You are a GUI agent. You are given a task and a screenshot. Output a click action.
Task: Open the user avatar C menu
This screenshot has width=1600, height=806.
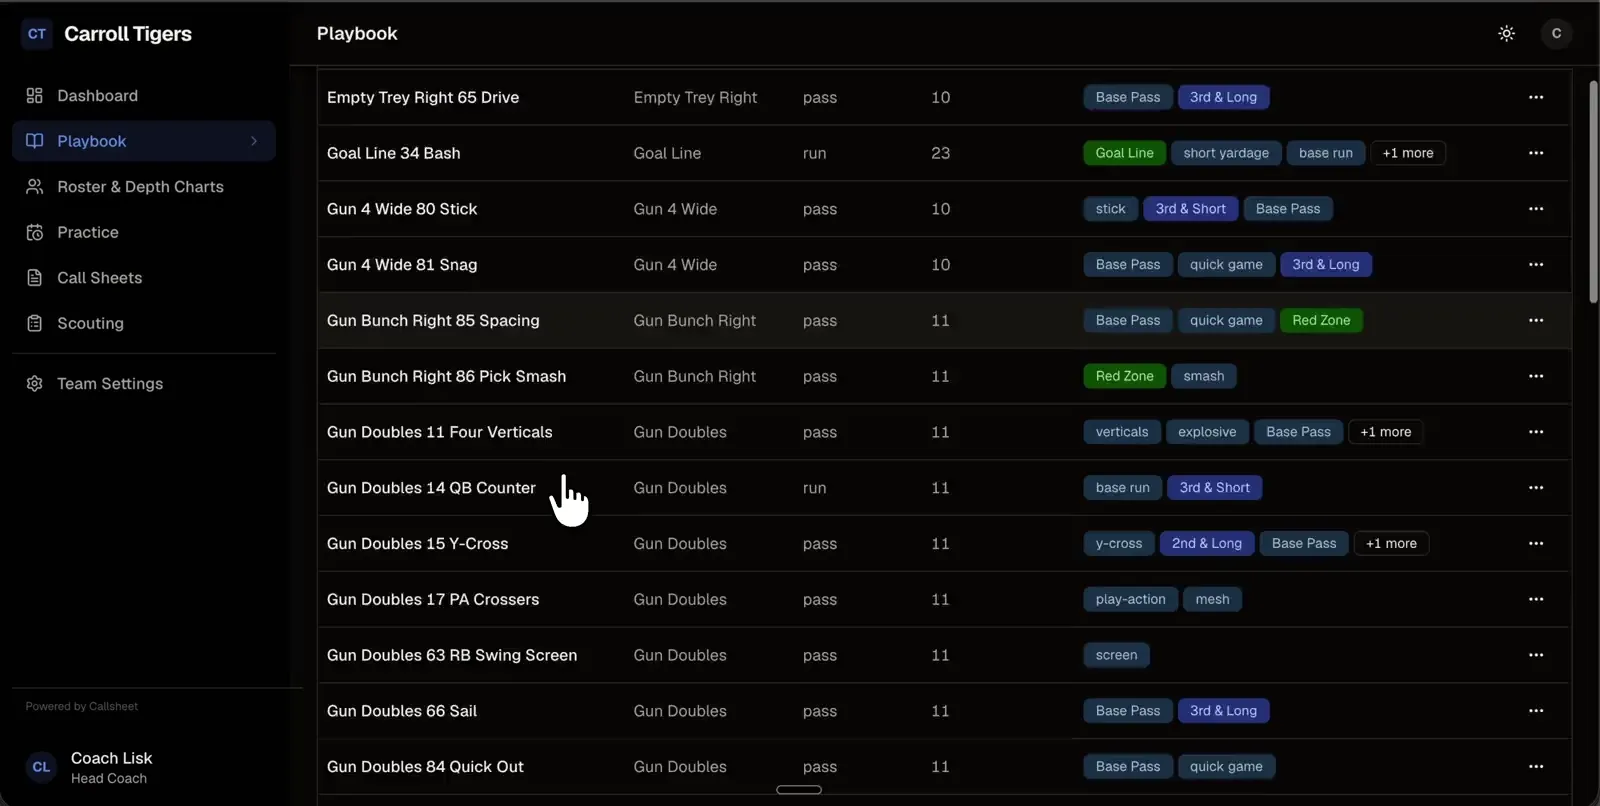click(1556, 34)
